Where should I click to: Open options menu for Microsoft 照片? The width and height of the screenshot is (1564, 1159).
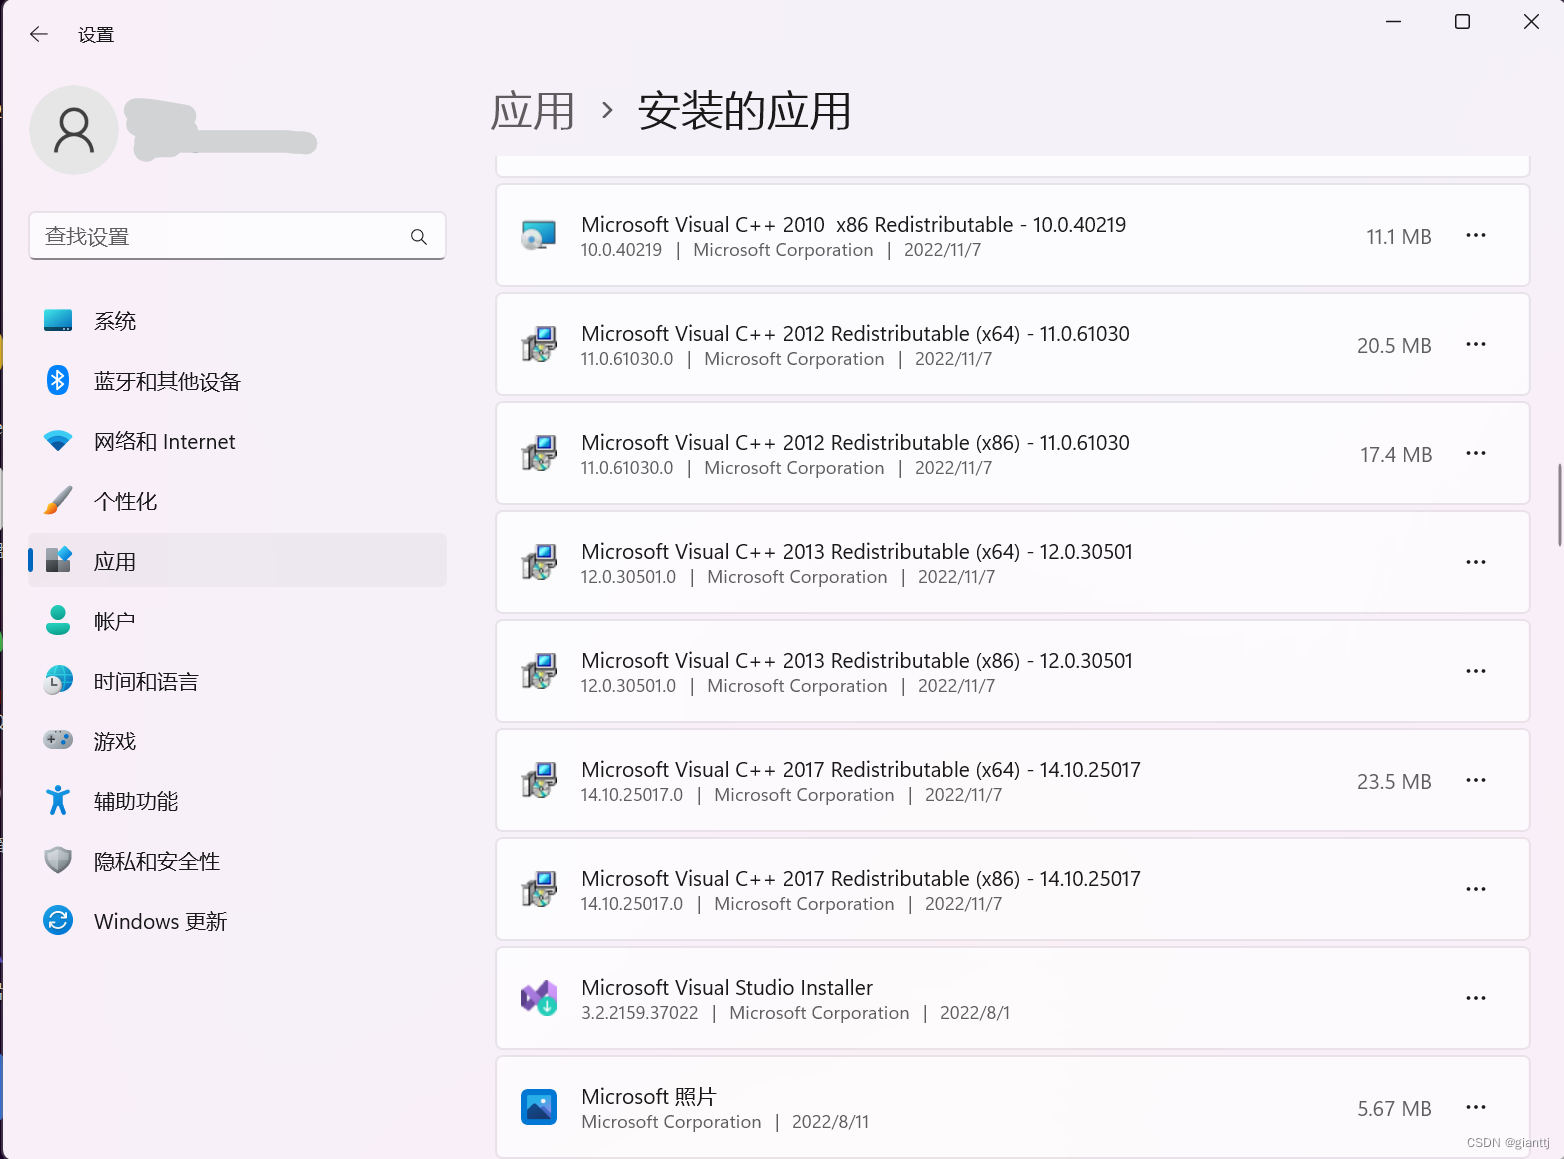(x=1475, y=1107)
